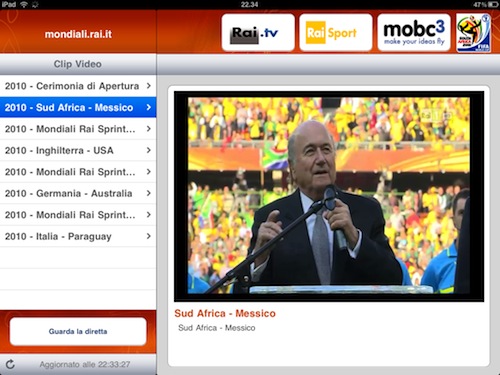
Task: Select 2010 - Cerimonia di Apertura clip
Action: [x=78, y=86]
